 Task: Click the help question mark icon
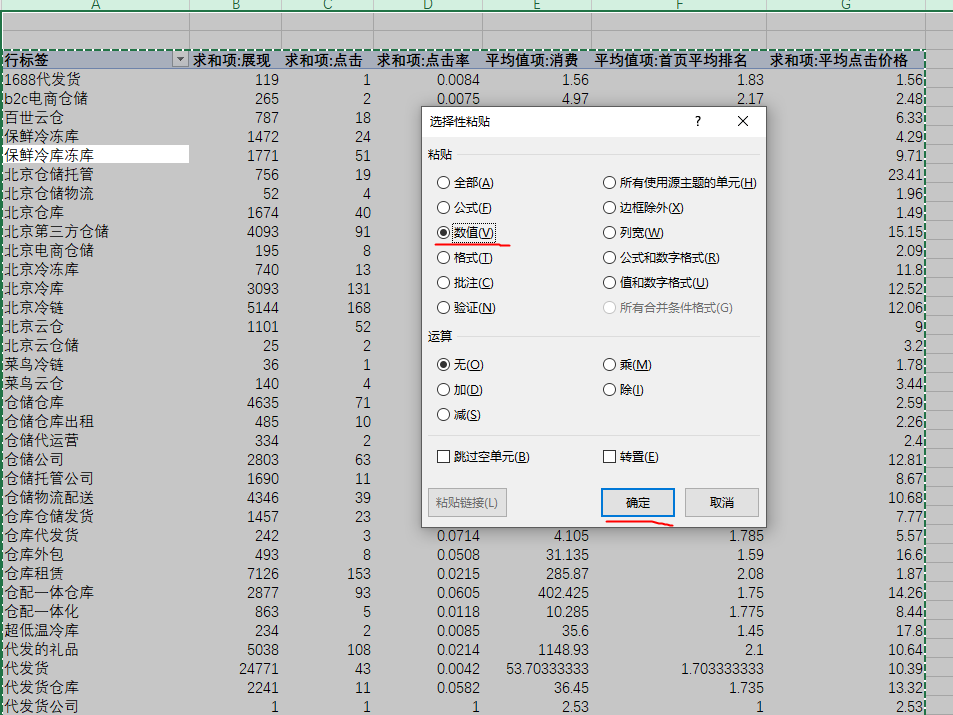tap(697, 121)
